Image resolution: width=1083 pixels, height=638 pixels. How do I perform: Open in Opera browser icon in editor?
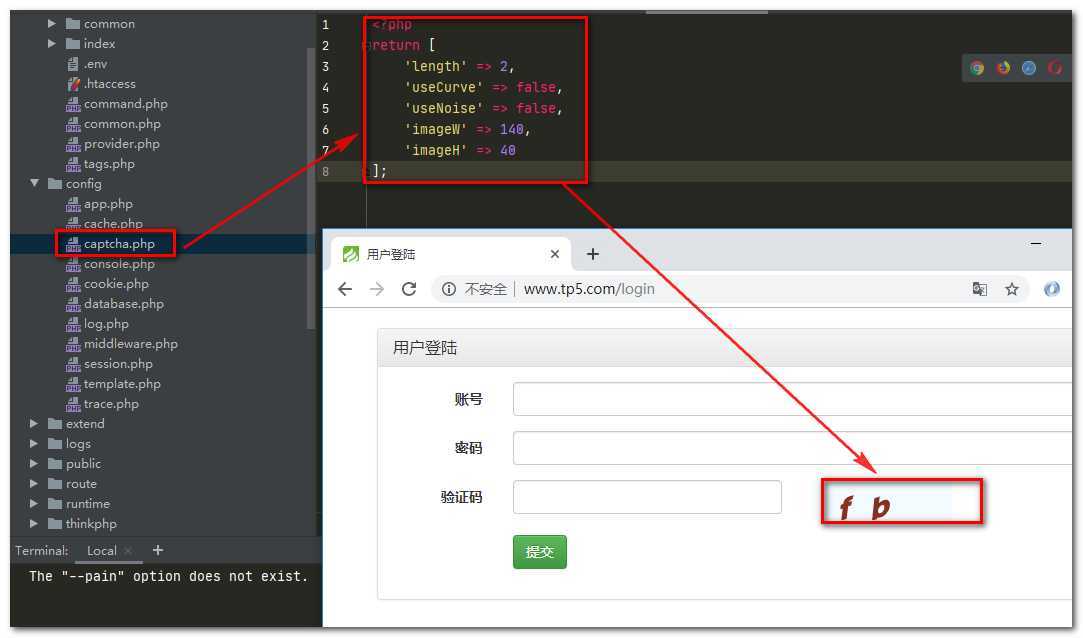1055,68
